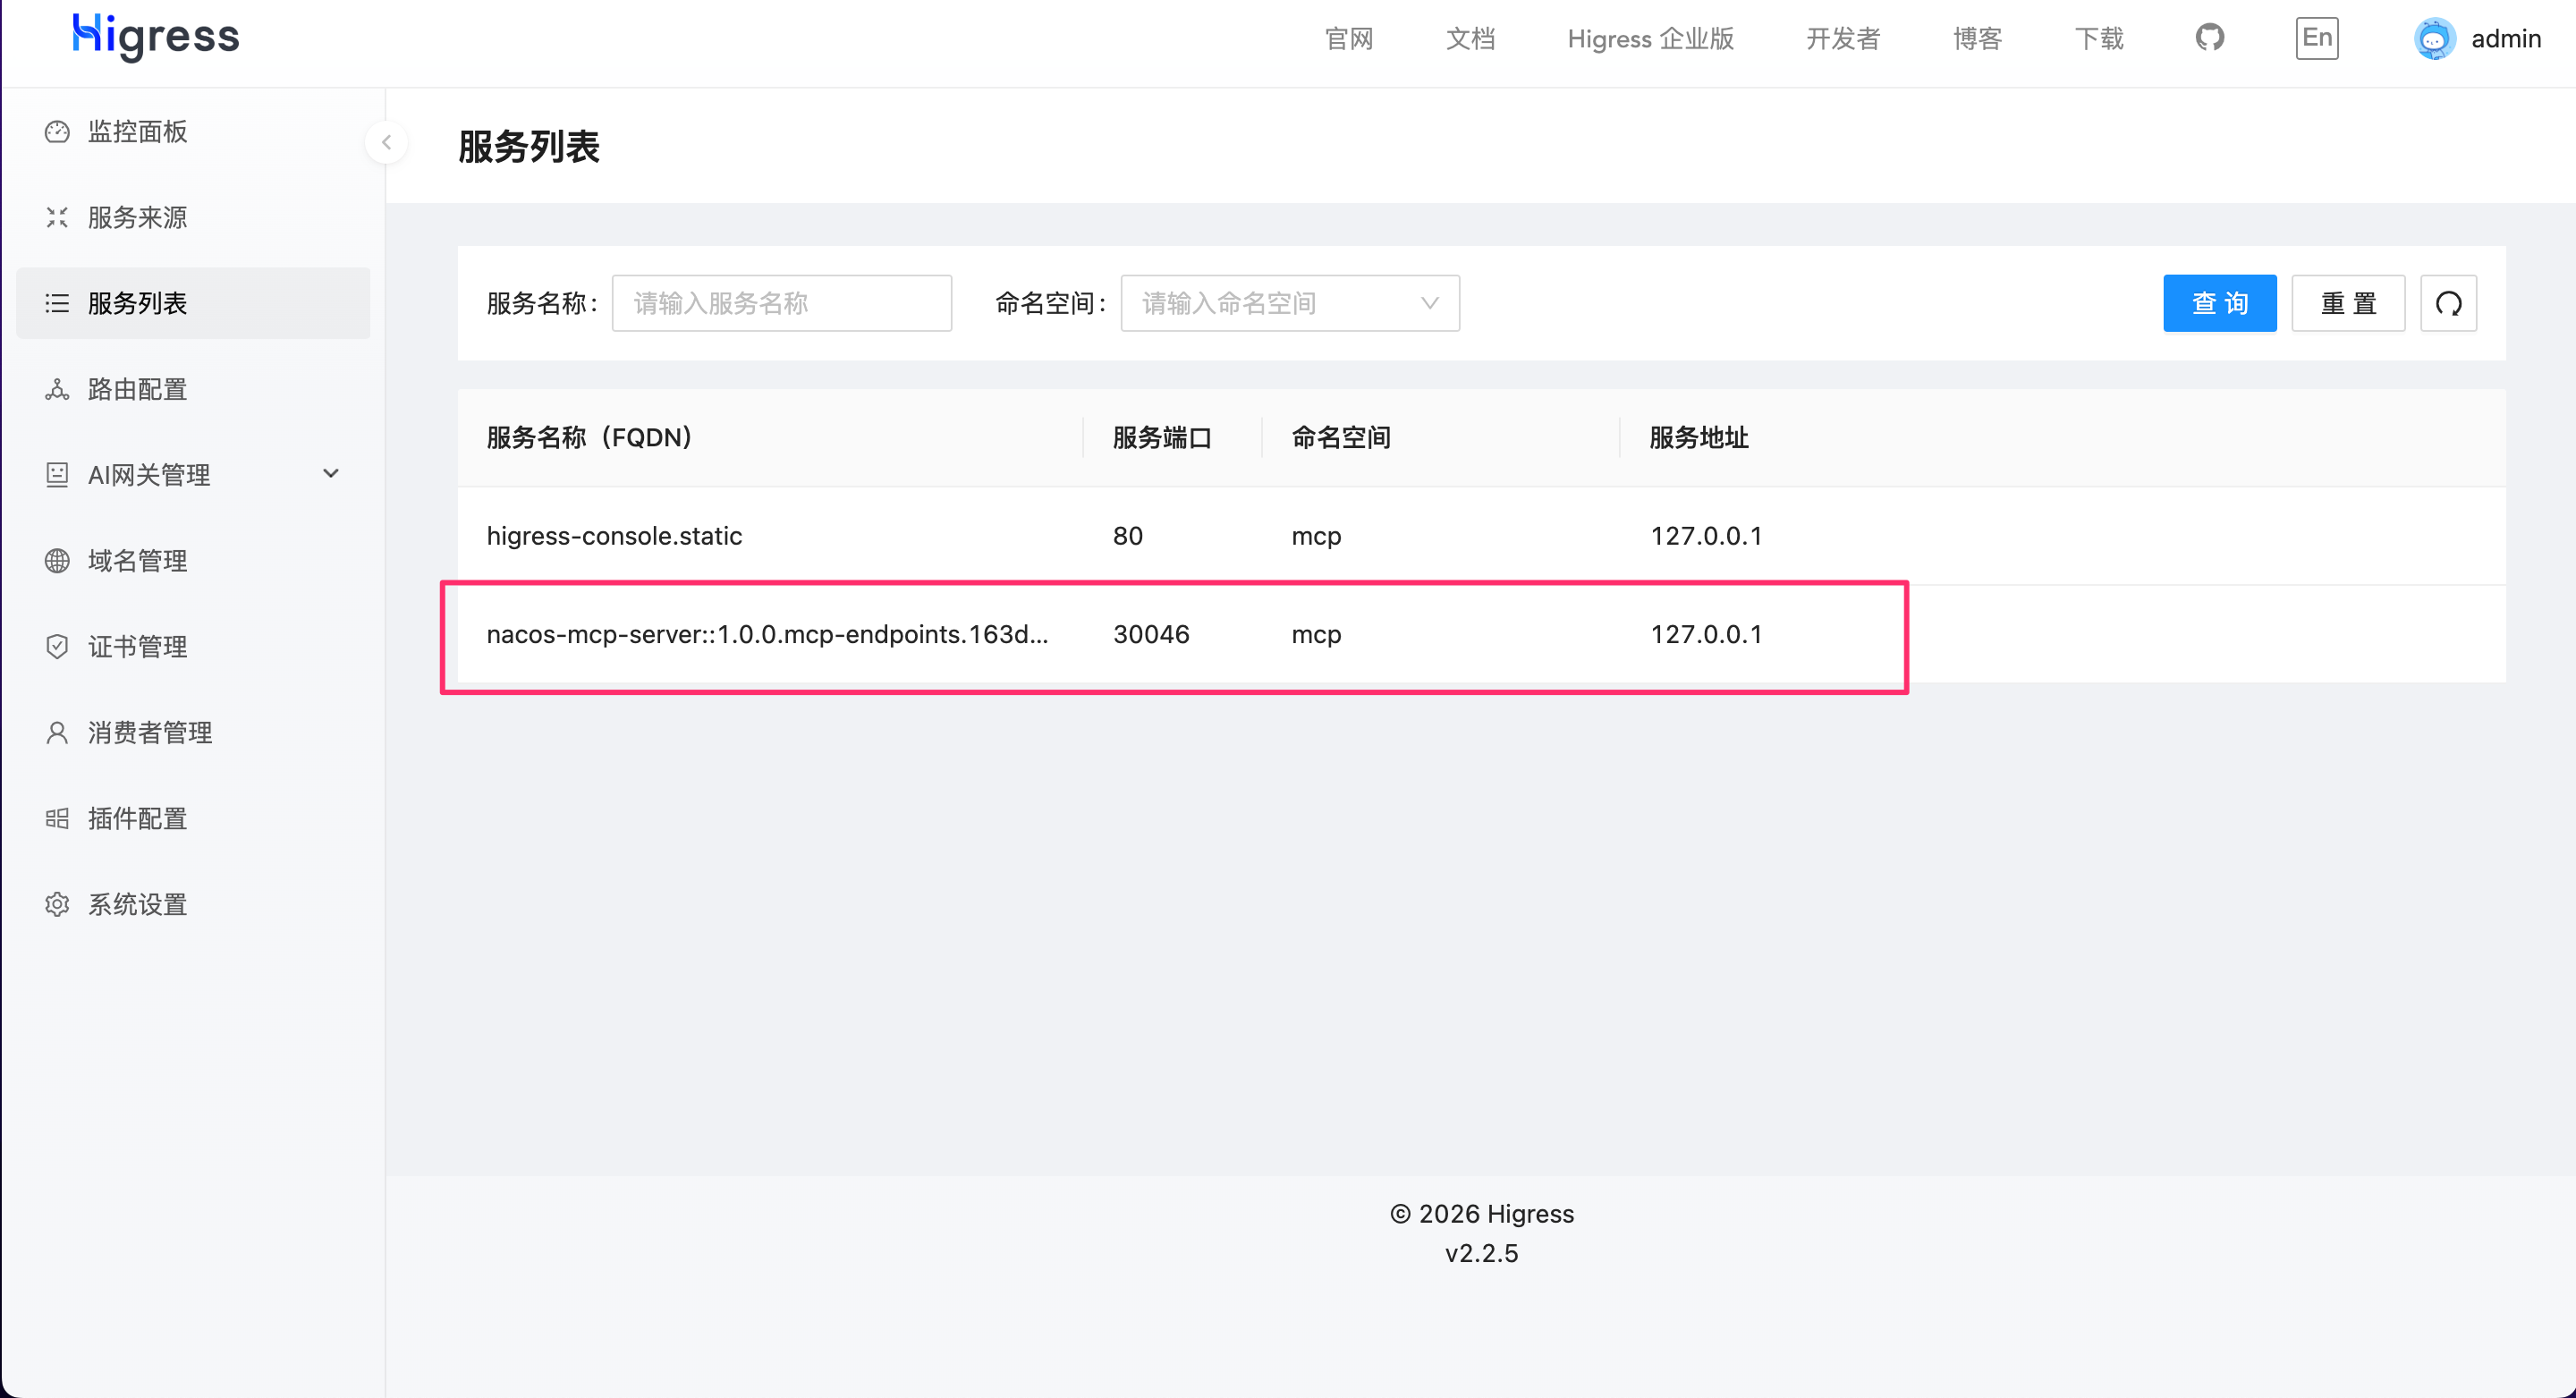The width and height of the screenshot is (2576, 1398).
Task: Click the 监控面板 dashboard icon
Action: [57, 131]
